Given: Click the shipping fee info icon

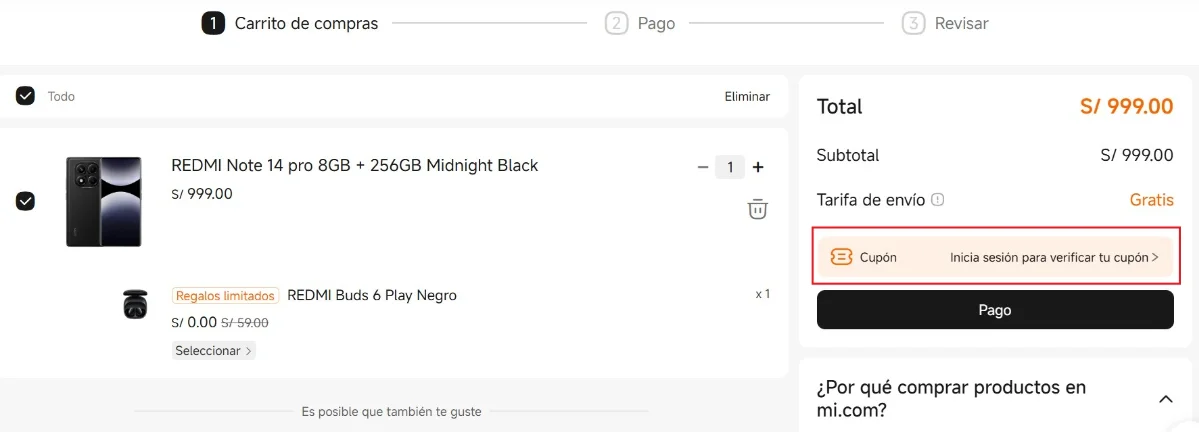Looking at the screenshot, I should (x=938, y=200).
